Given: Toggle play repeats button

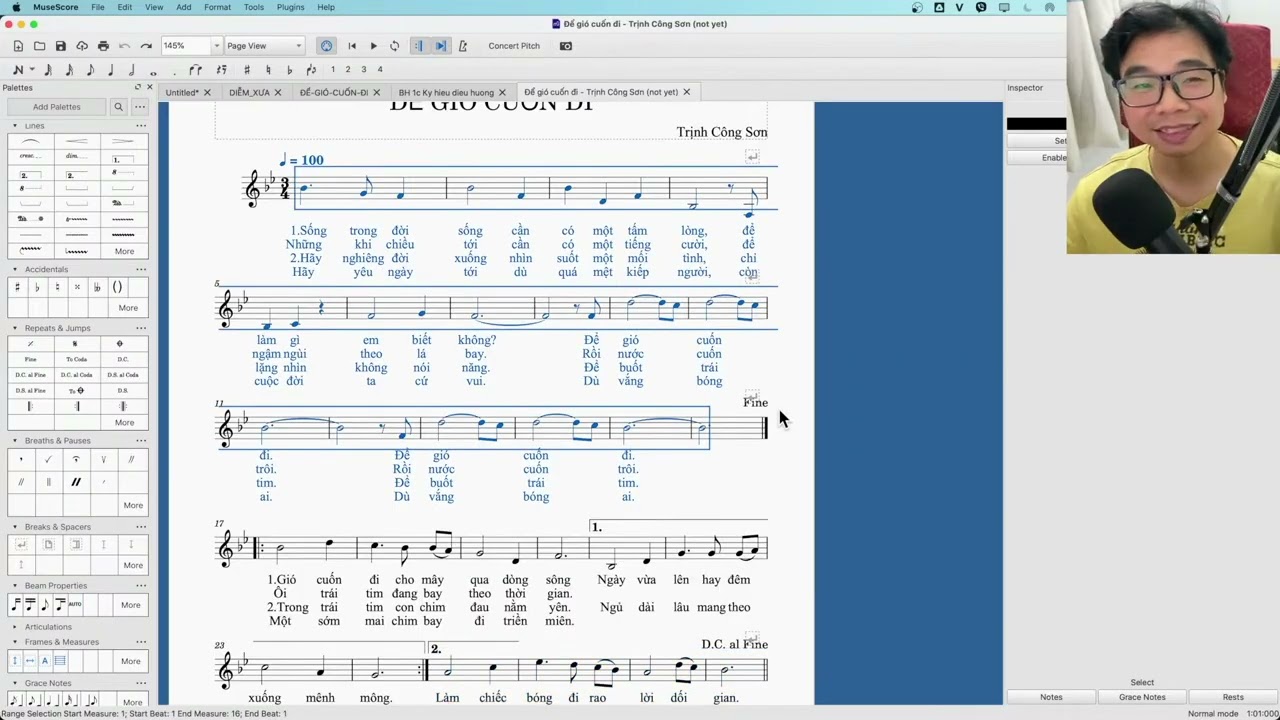Looking at the screenshot, I should [419, 46].
